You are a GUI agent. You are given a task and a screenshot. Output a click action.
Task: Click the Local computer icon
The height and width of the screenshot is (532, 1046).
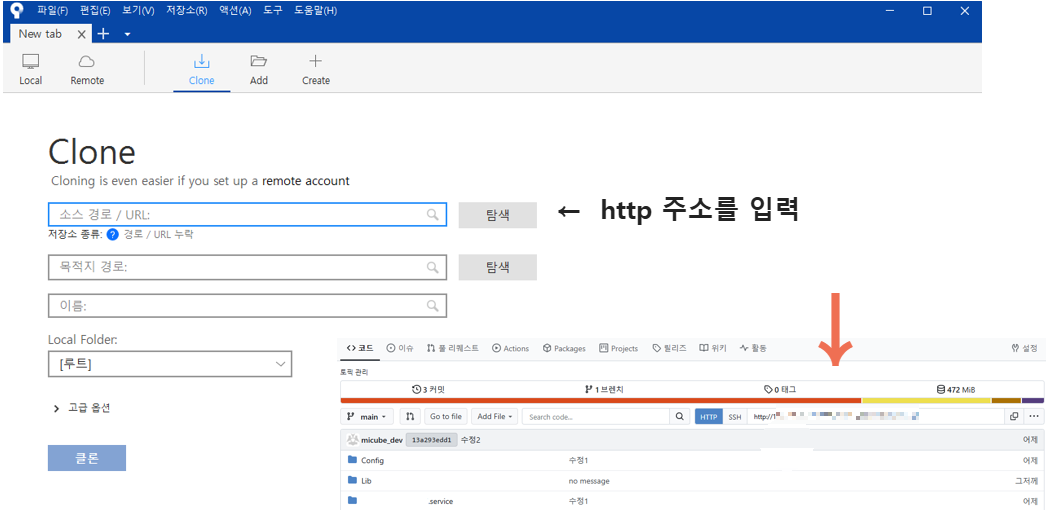[31, 62]
